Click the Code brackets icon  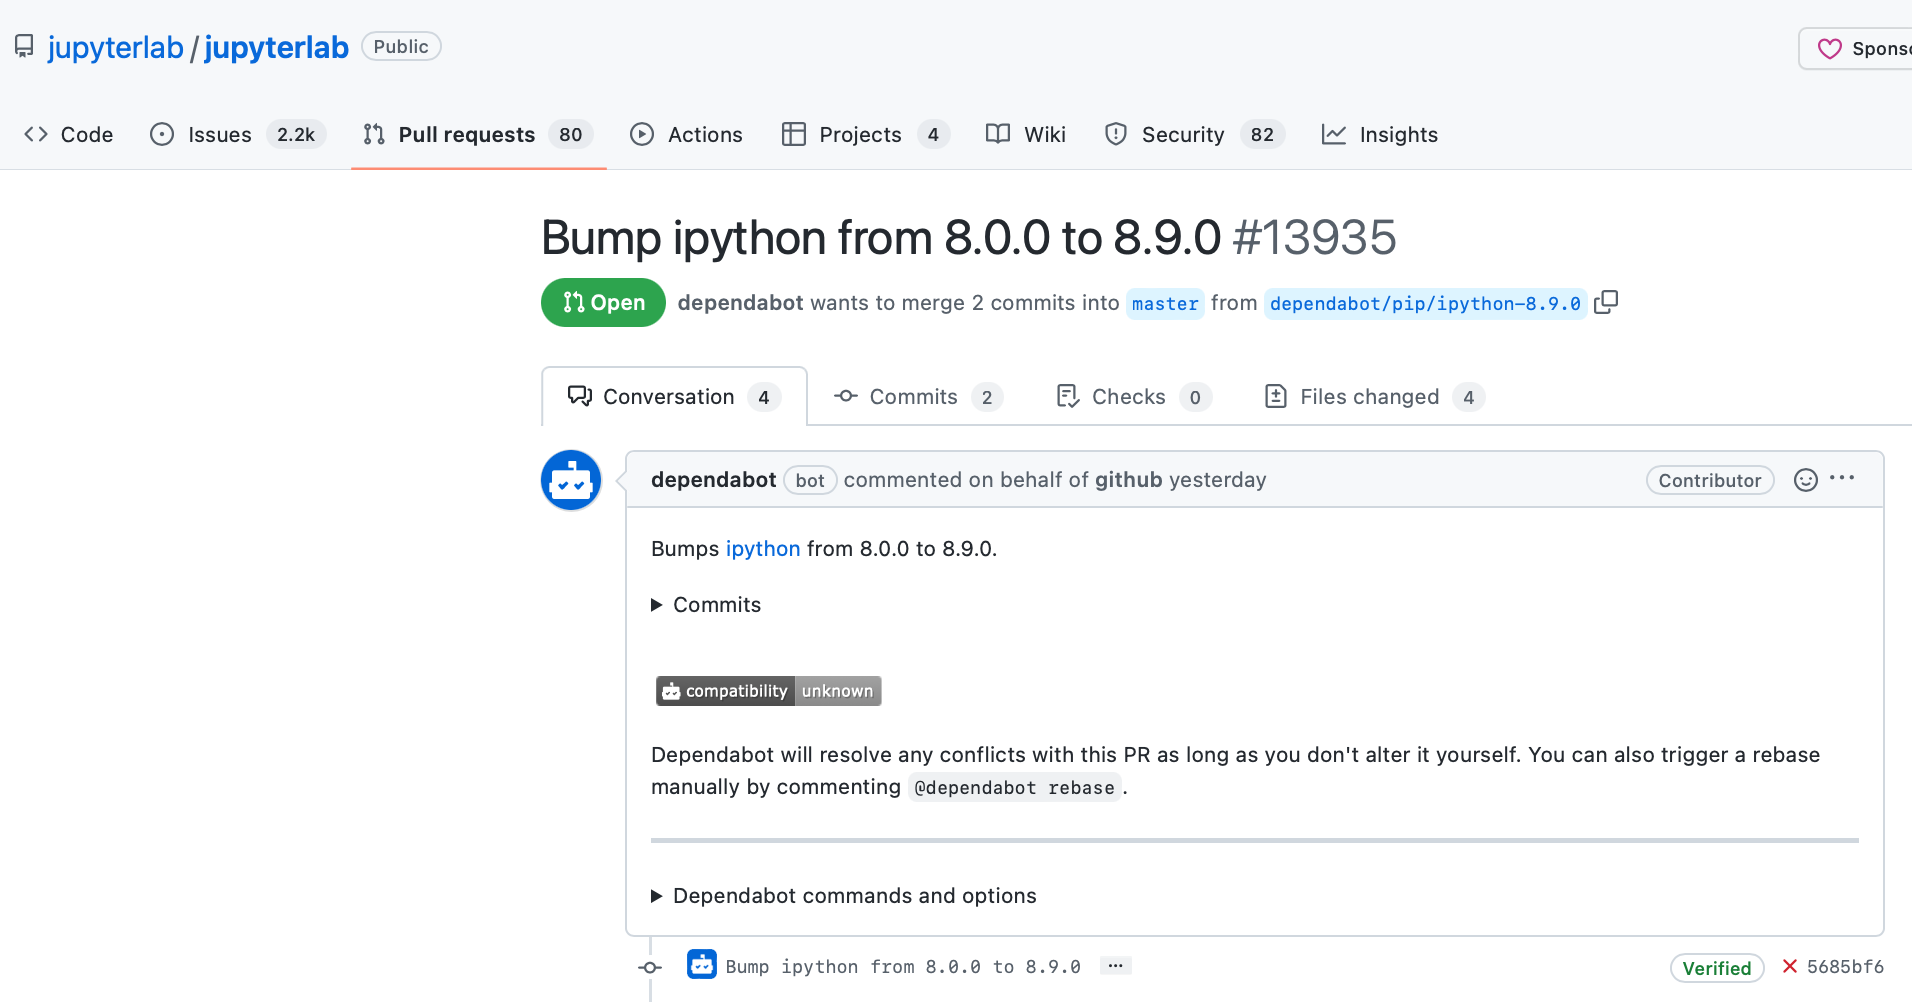(36, 134)
